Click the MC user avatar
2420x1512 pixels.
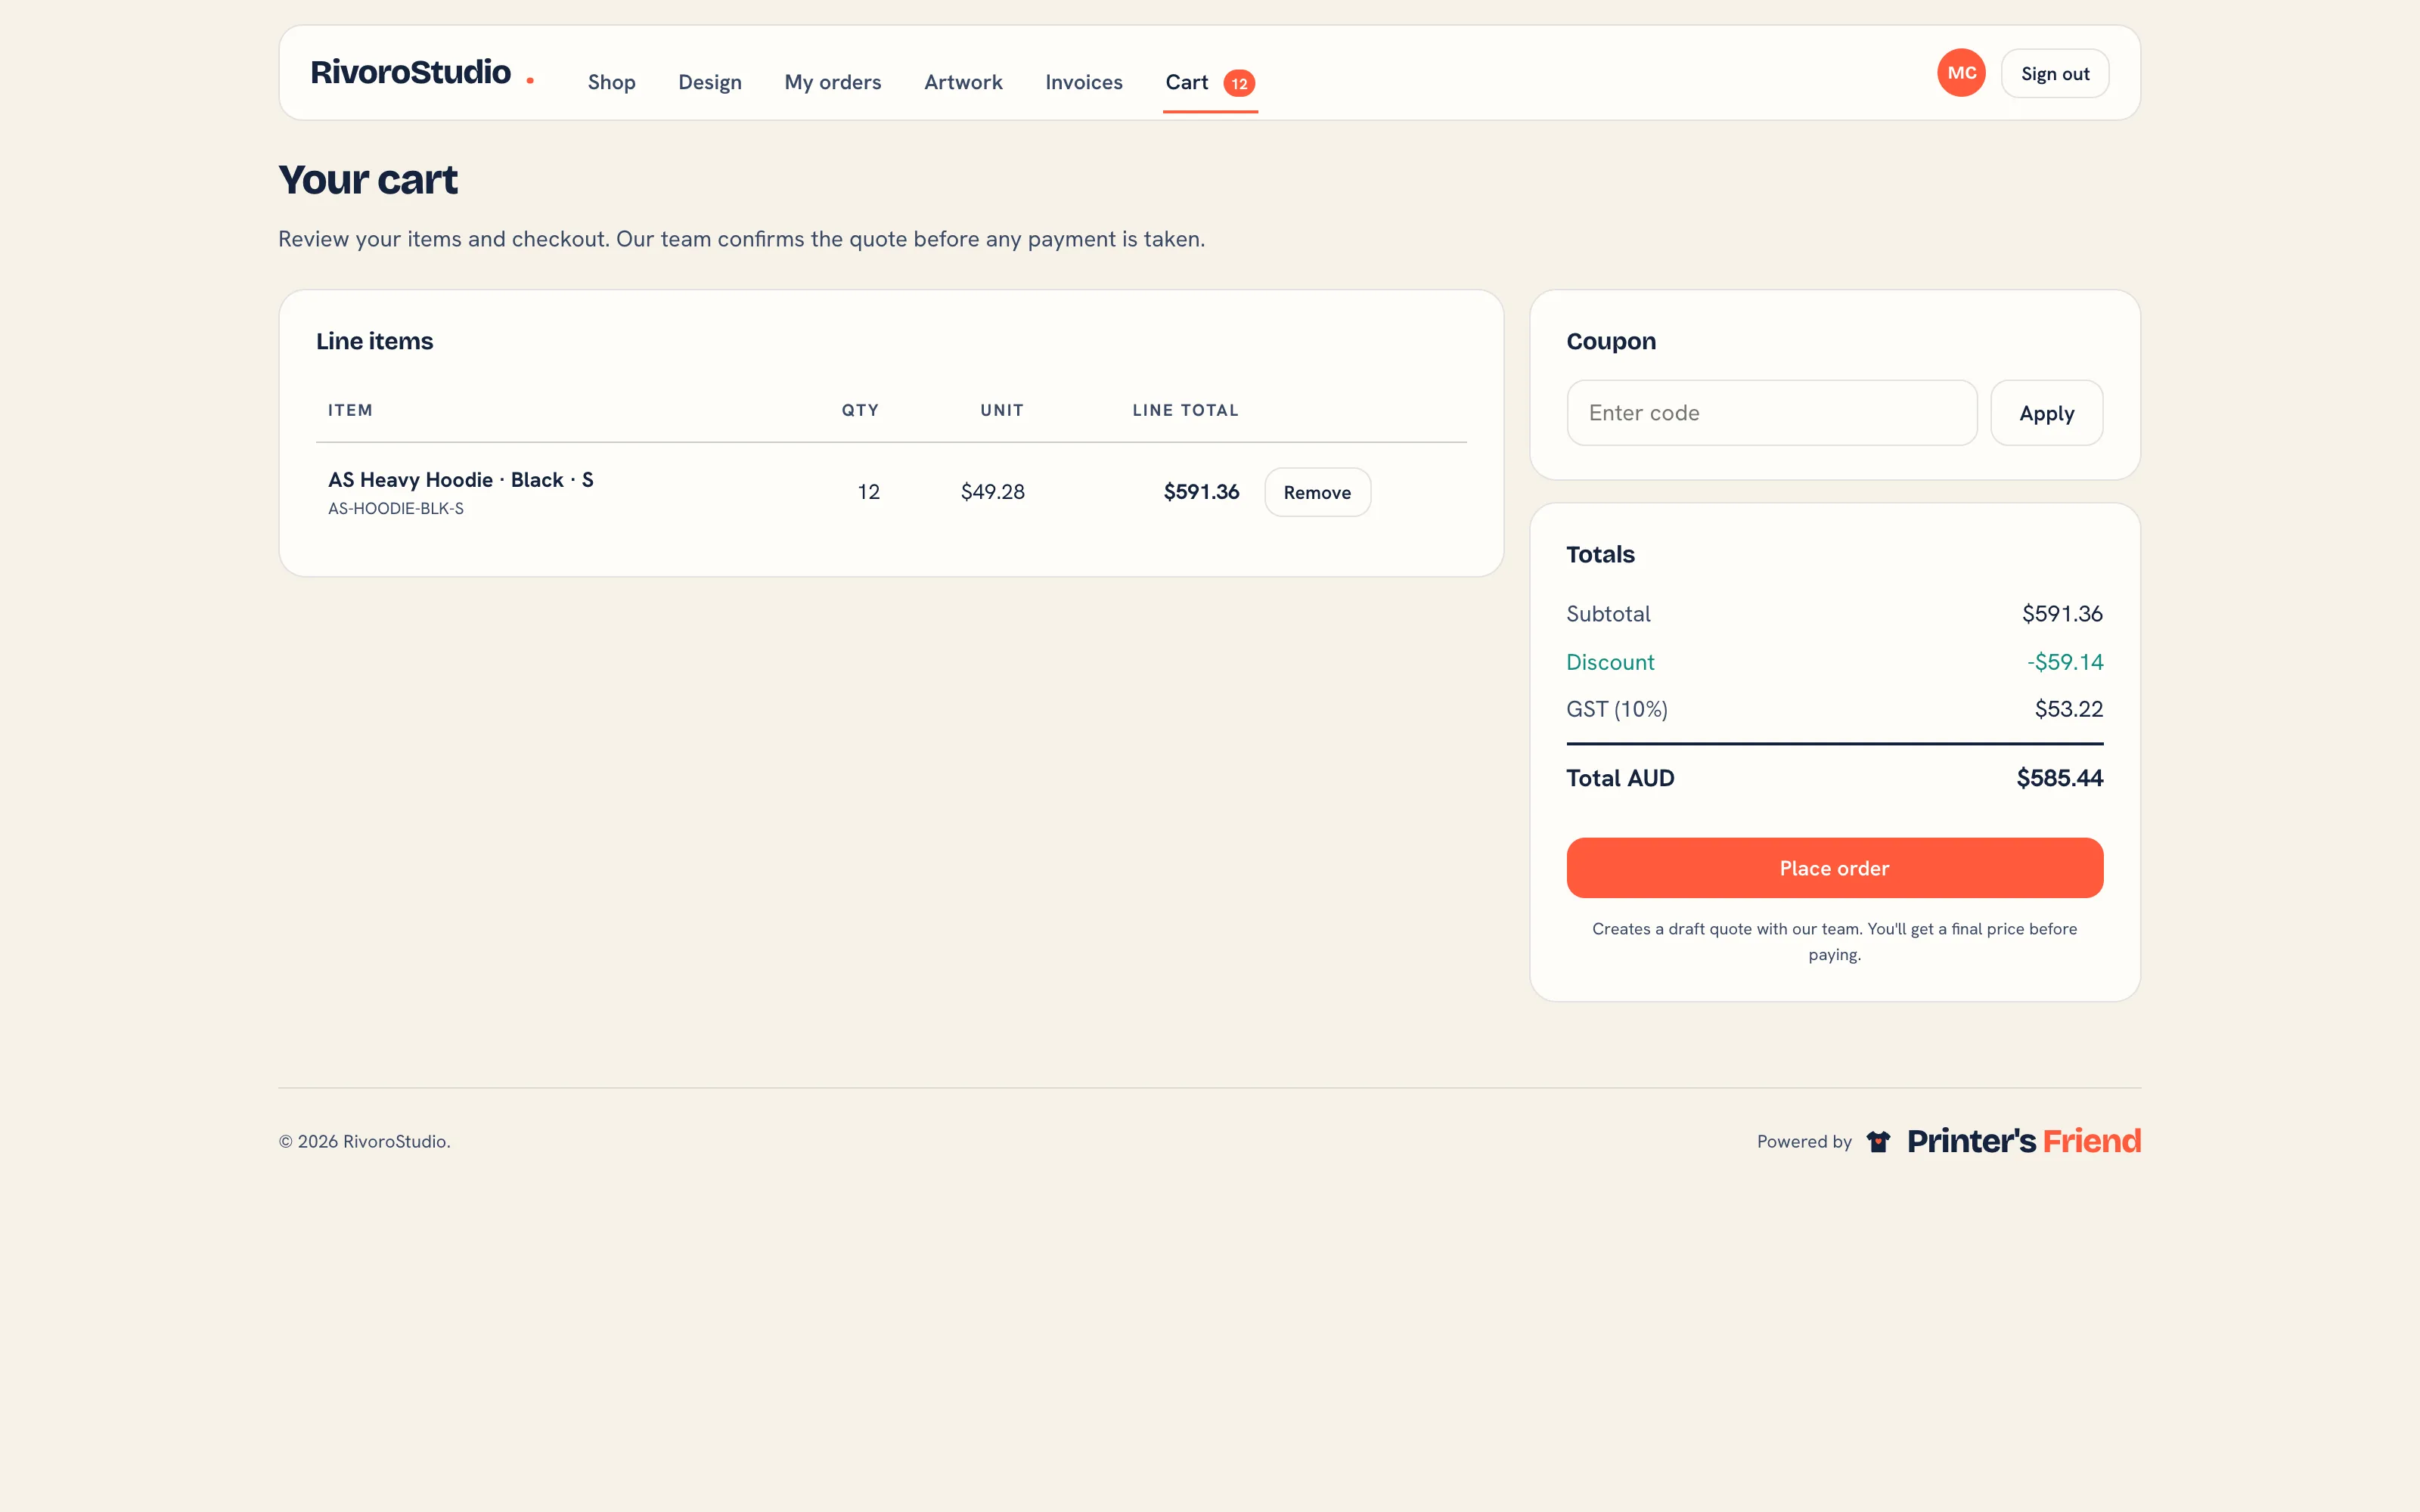point(1961,73)
